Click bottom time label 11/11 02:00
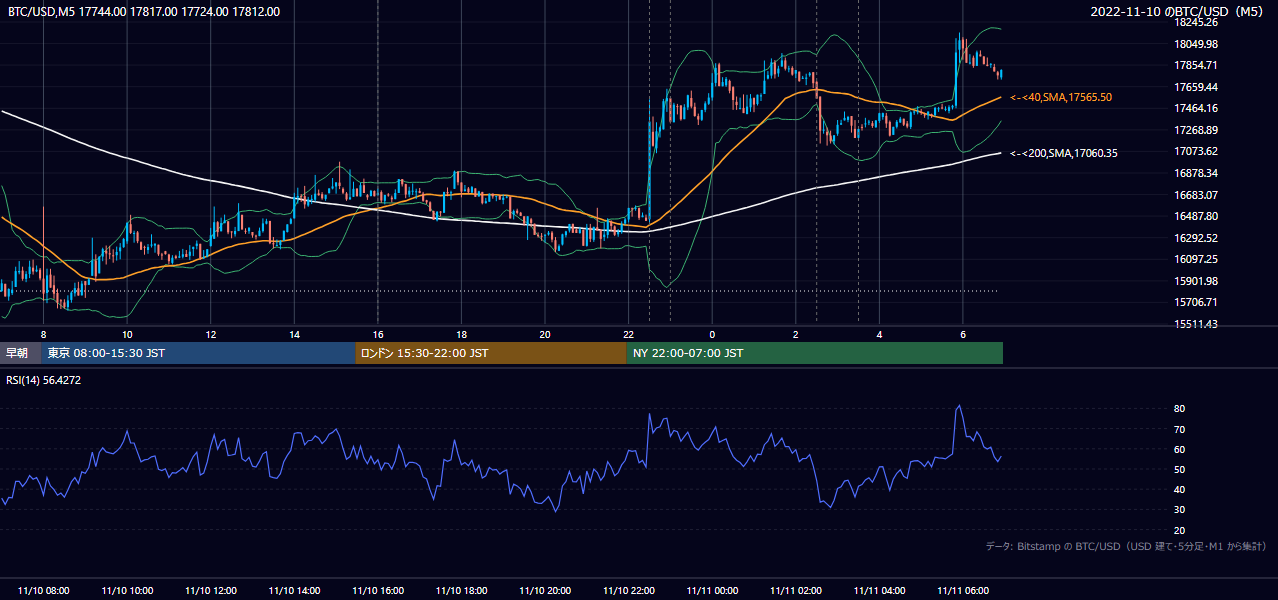The image size is (1278, 600). pyautogui.click(x=796, y=591)
